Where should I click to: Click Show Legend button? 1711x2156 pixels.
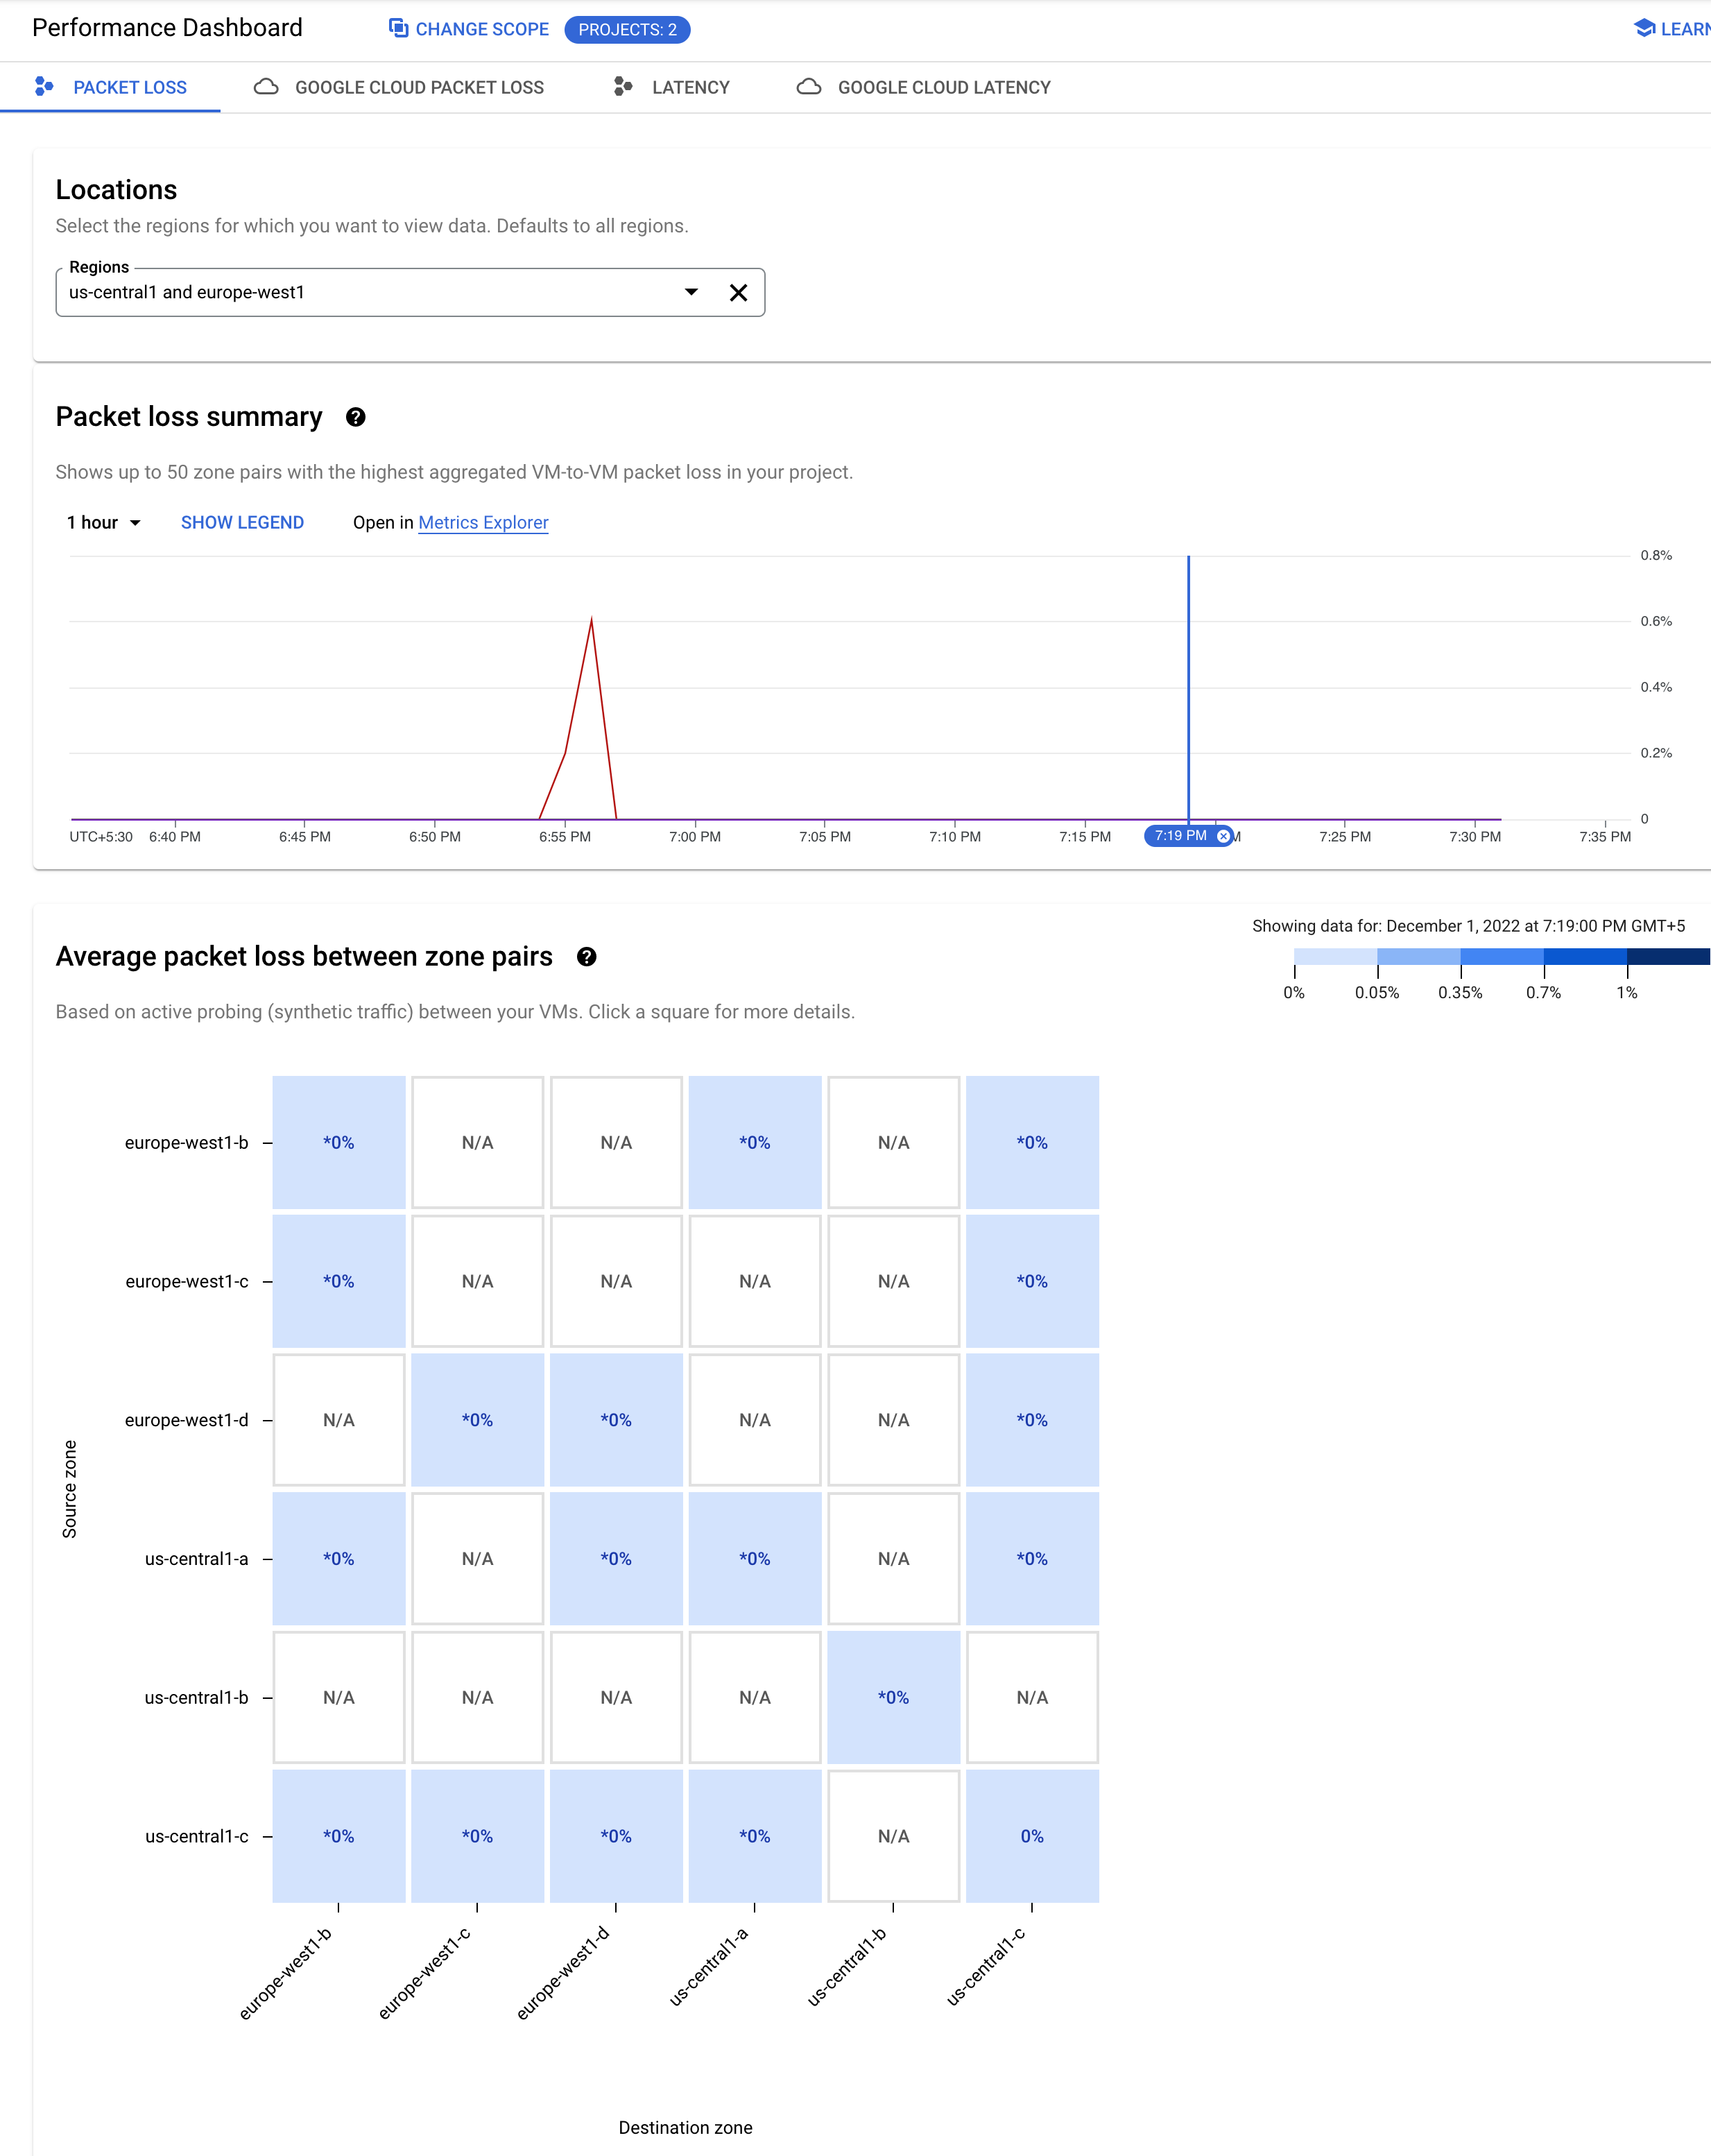[x=242, y=522]
